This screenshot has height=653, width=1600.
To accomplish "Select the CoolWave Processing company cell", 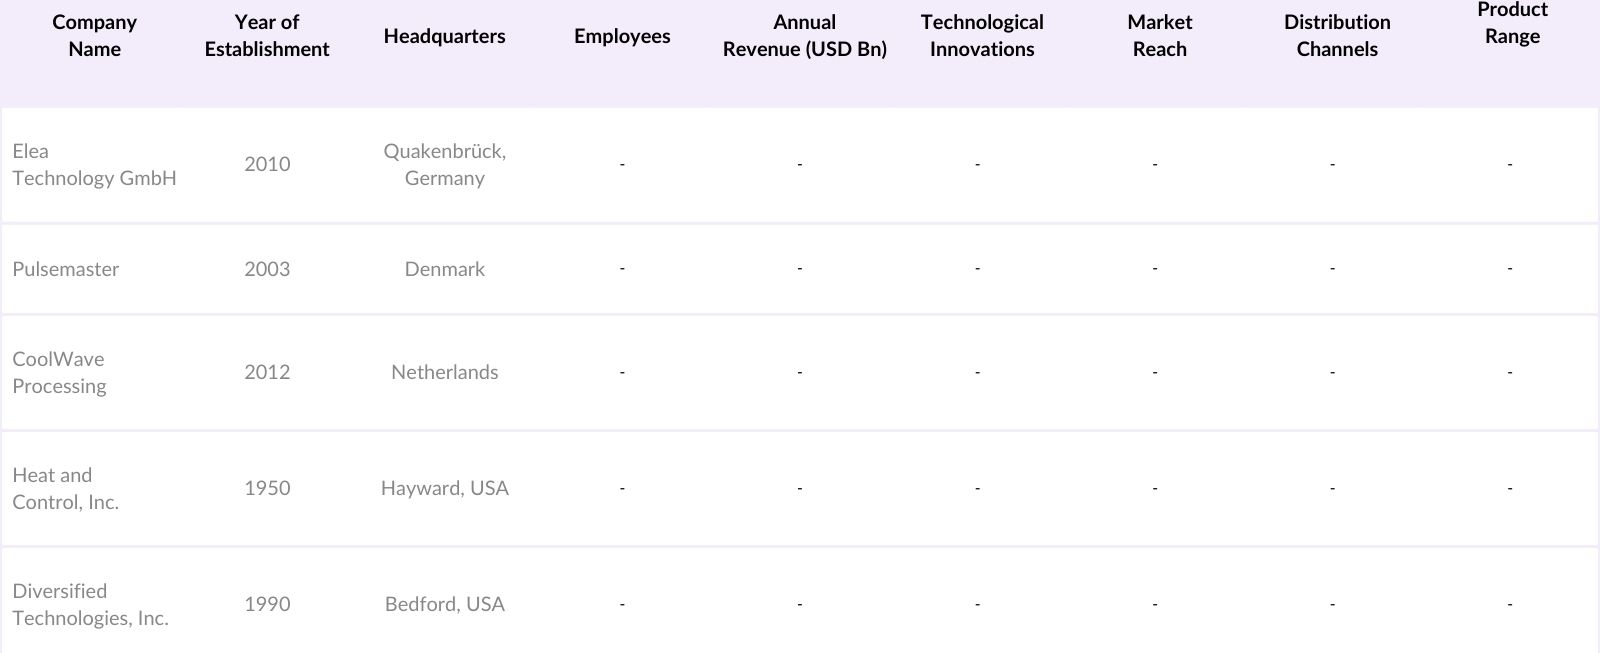I will [59, 372].
